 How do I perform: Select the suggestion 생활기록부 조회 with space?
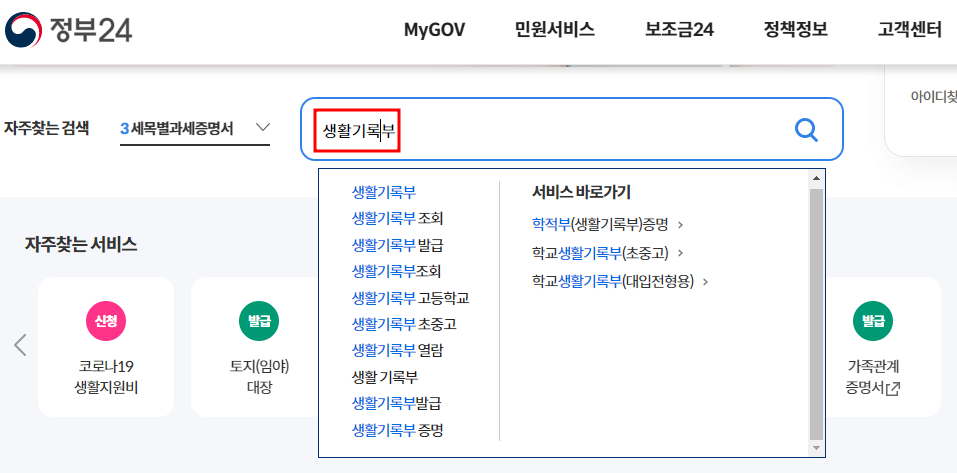(397, 218)
